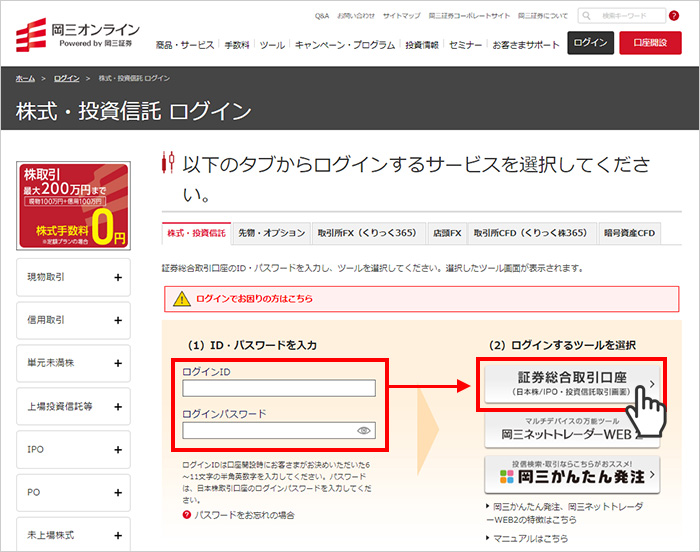Viewport: 700px width, 552px height.
Task: Click Q&A link in top bar
Action: coord(322,16)
